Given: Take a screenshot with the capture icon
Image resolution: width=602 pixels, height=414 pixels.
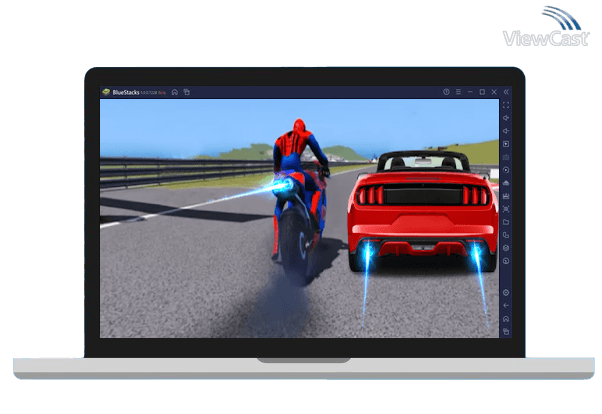Looking at the screenshot, I should 506,209.
